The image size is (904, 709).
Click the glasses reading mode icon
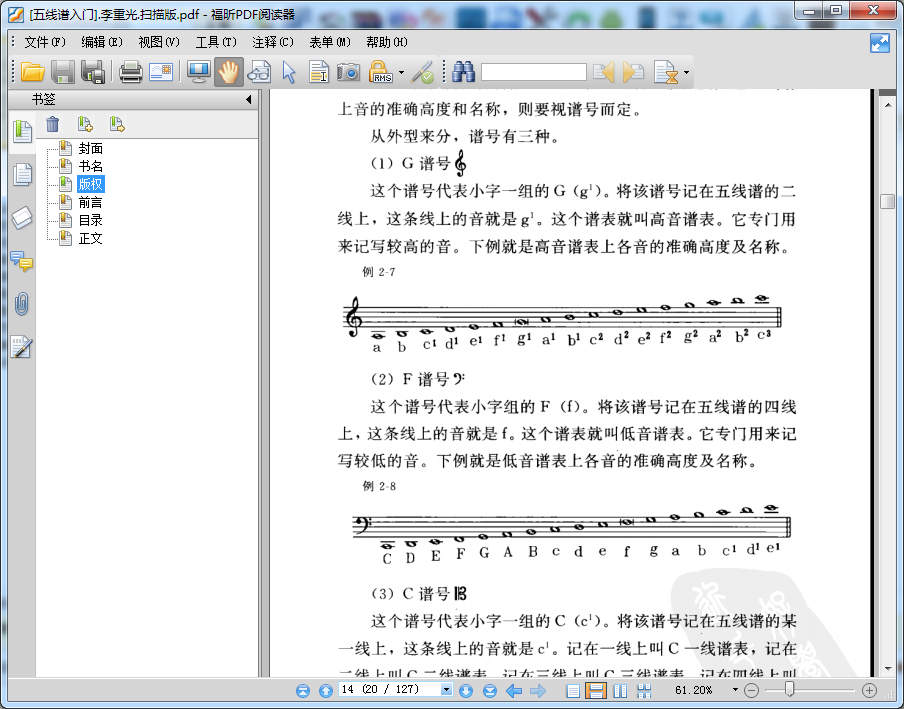(x=259, y=72)
